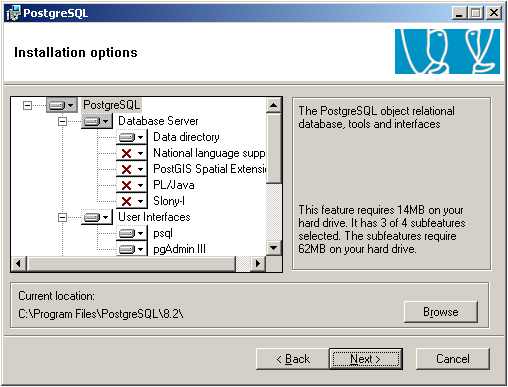Click the horizontal scroll right arrow
Viewport: 508px width, 387px height.
tap(258, 264)
